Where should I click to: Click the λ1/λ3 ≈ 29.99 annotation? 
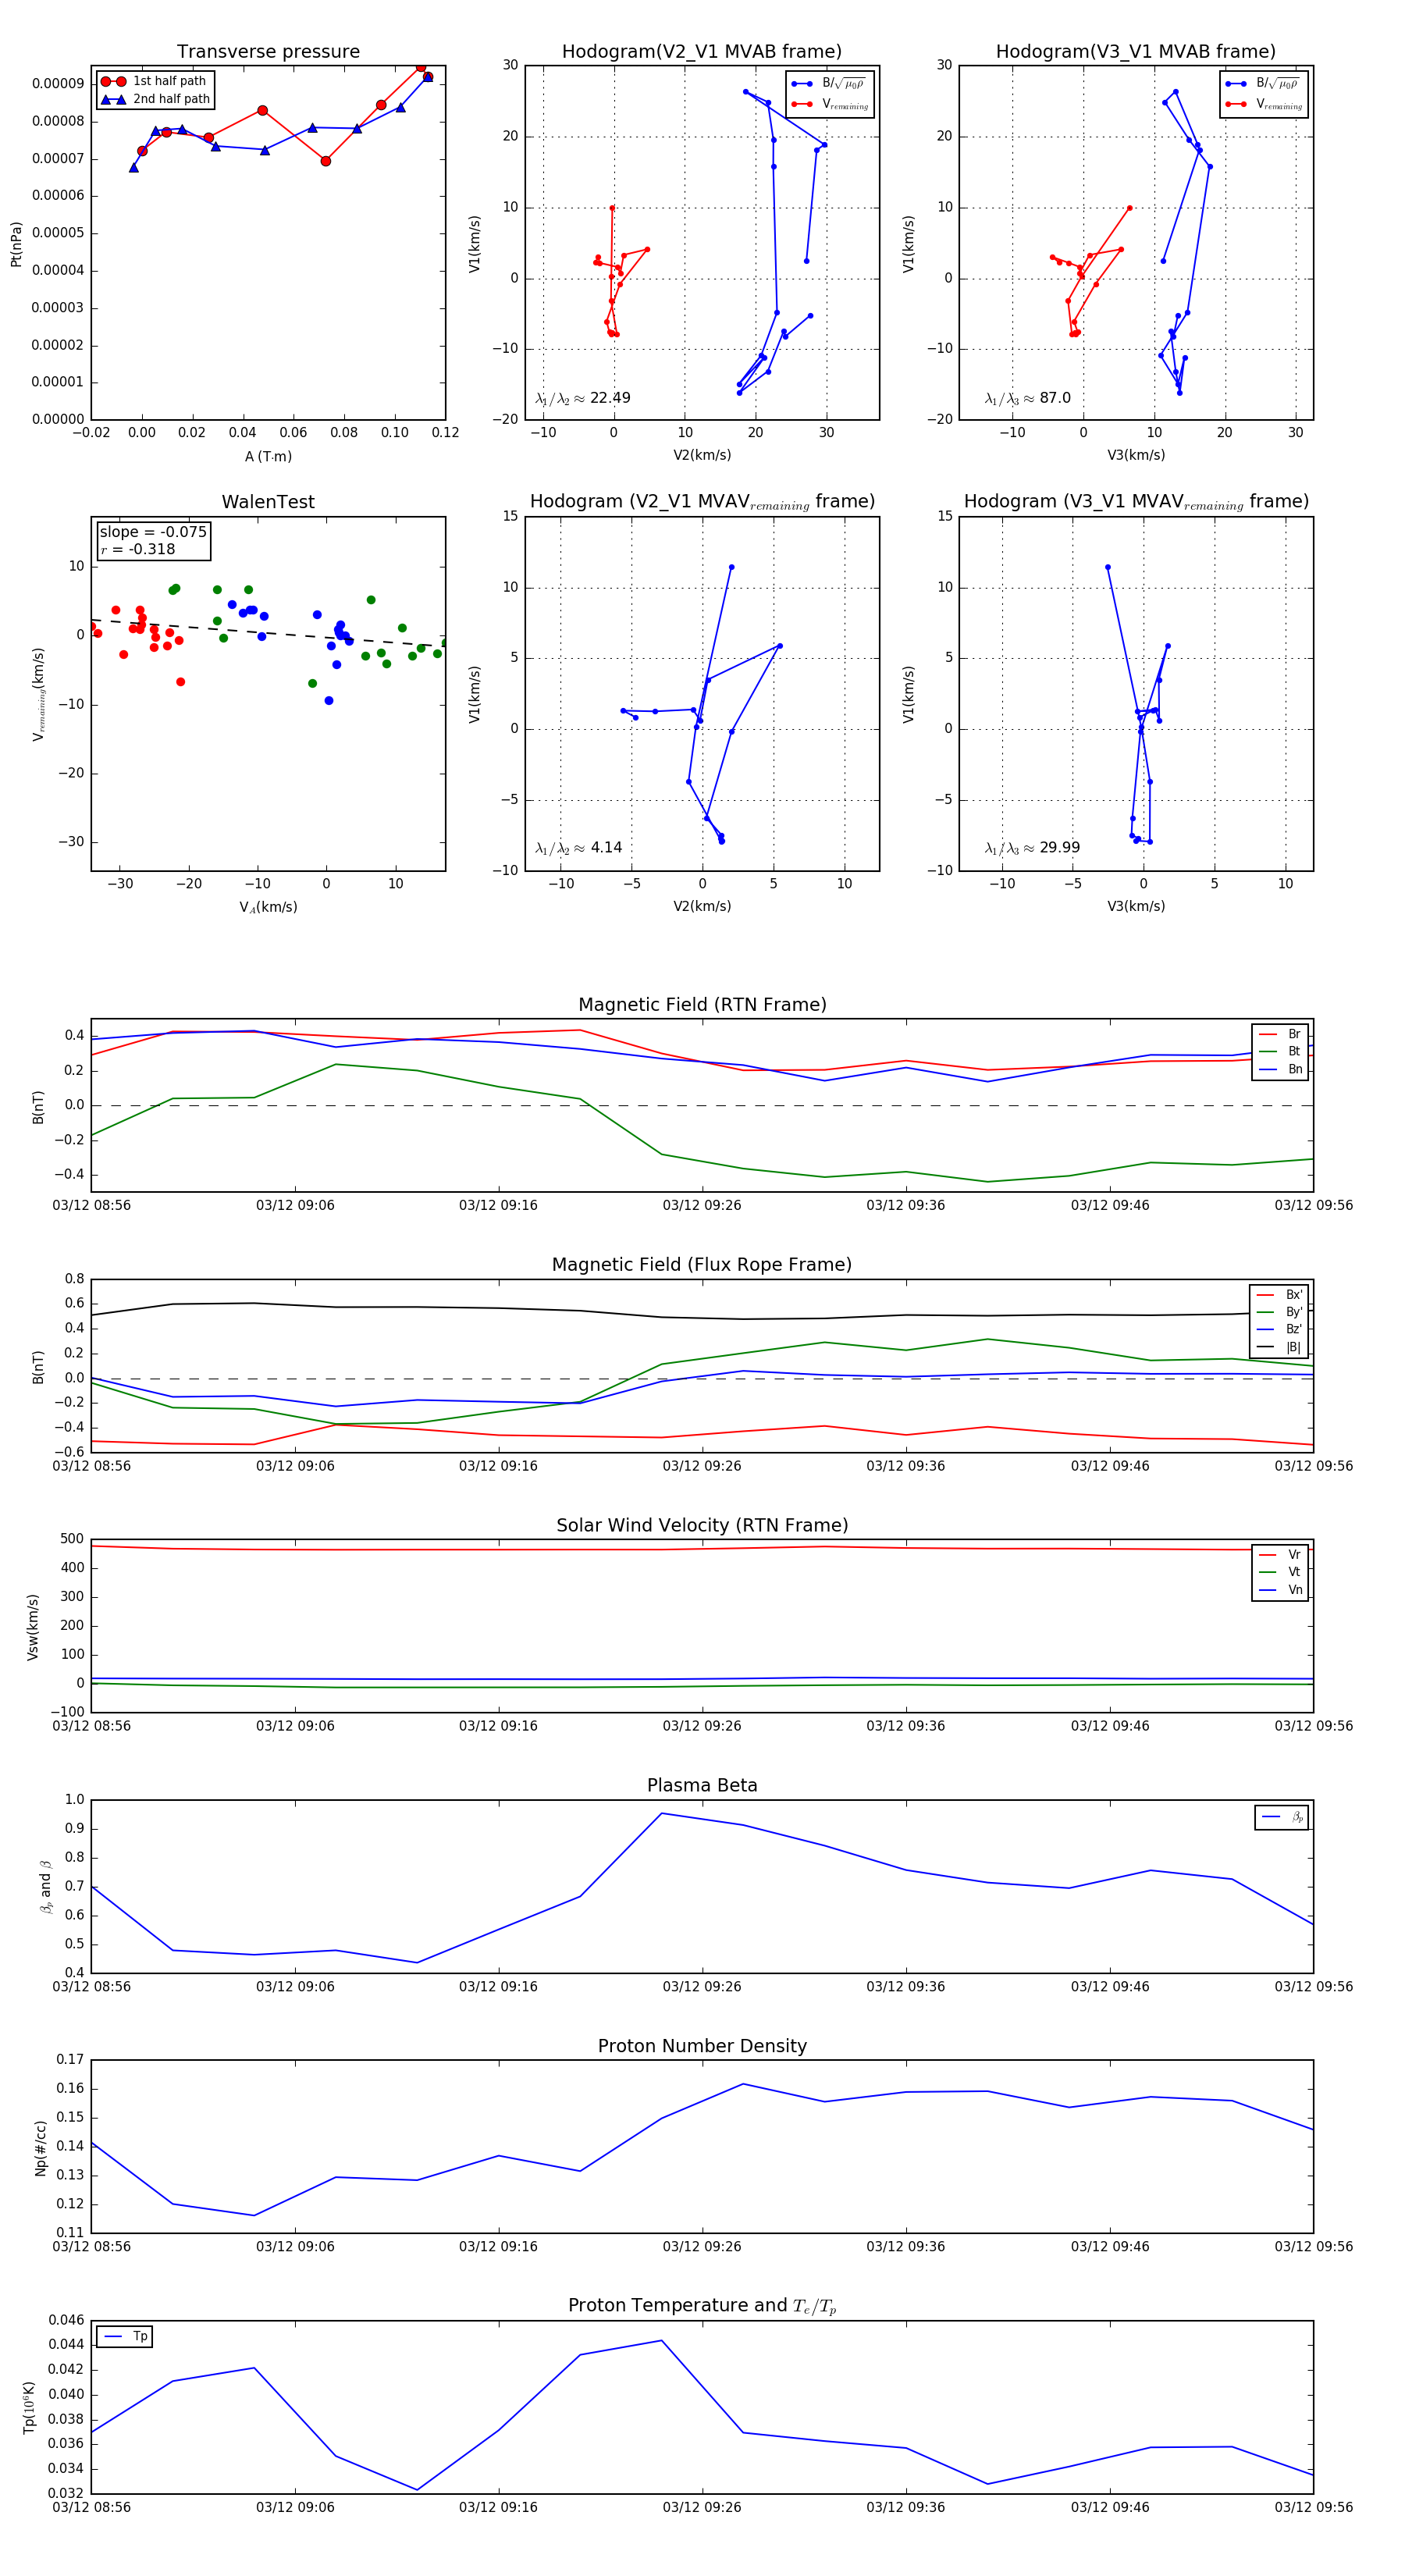click(x=1032, y=848)
